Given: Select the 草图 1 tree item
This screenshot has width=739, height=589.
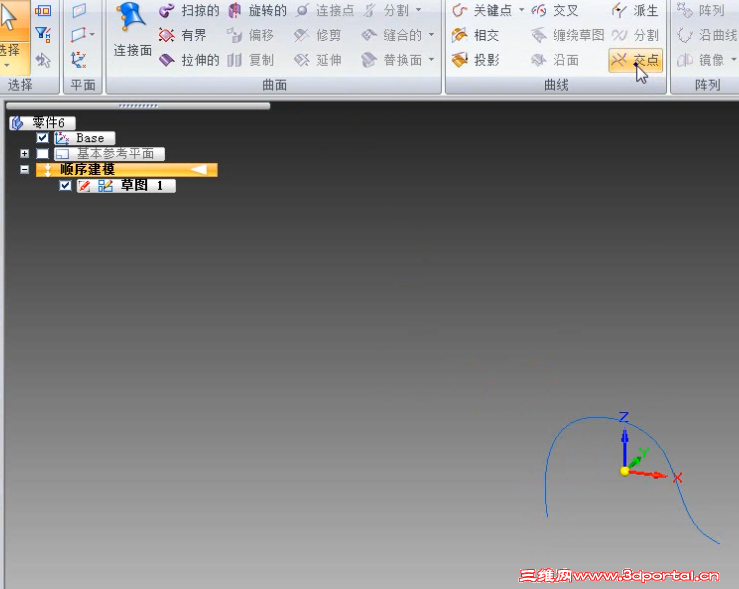Looking at the screenshot, I should pos(126,186).
